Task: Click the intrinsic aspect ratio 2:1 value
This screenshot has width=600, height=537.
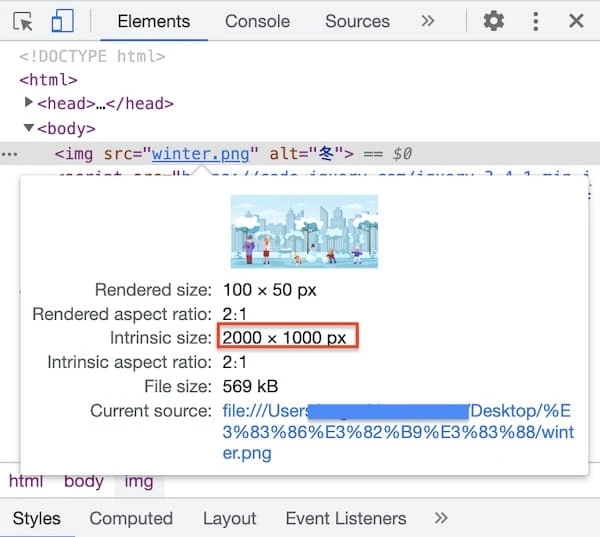Action: 235,362
